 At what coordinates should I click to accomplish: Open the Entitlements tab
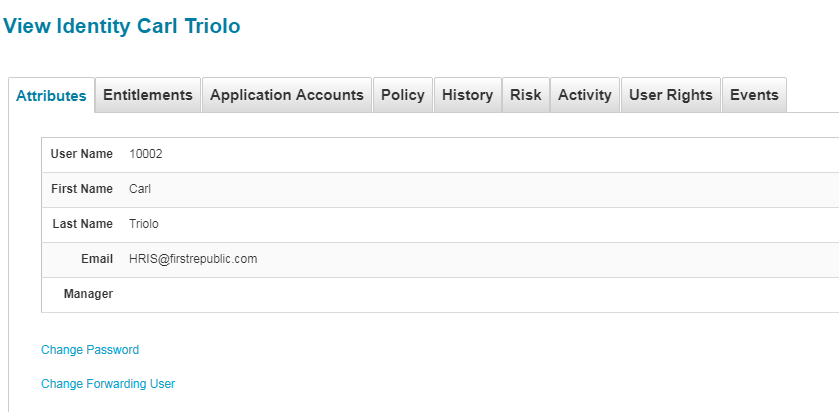pyautogui.click(x=148, y=95)
